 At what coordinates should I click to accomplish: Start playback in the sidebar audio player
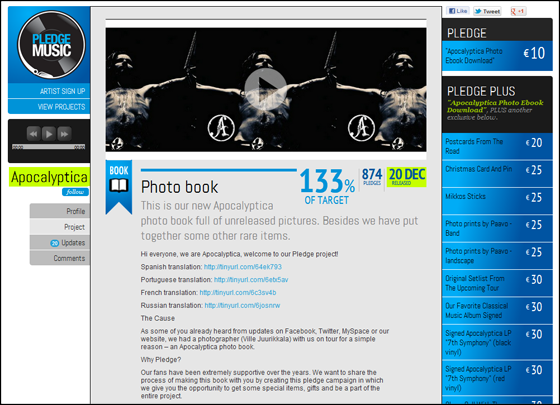pos(49,134)
